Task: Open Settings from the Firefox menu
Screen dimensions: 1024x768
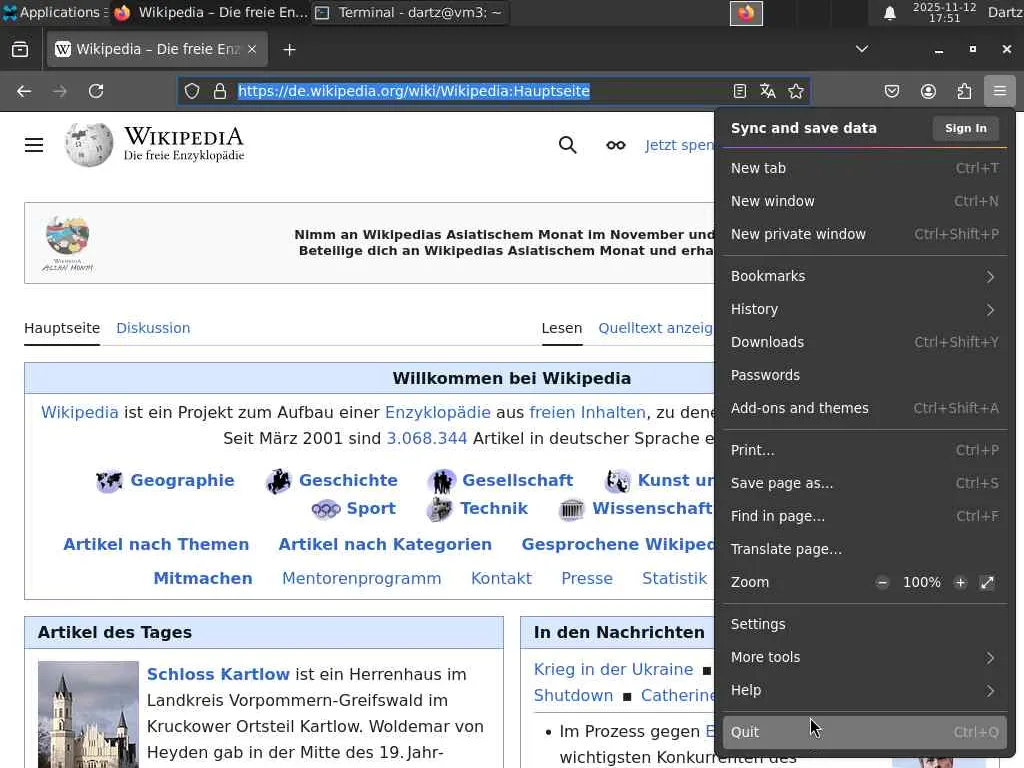Action: [865, 624]
